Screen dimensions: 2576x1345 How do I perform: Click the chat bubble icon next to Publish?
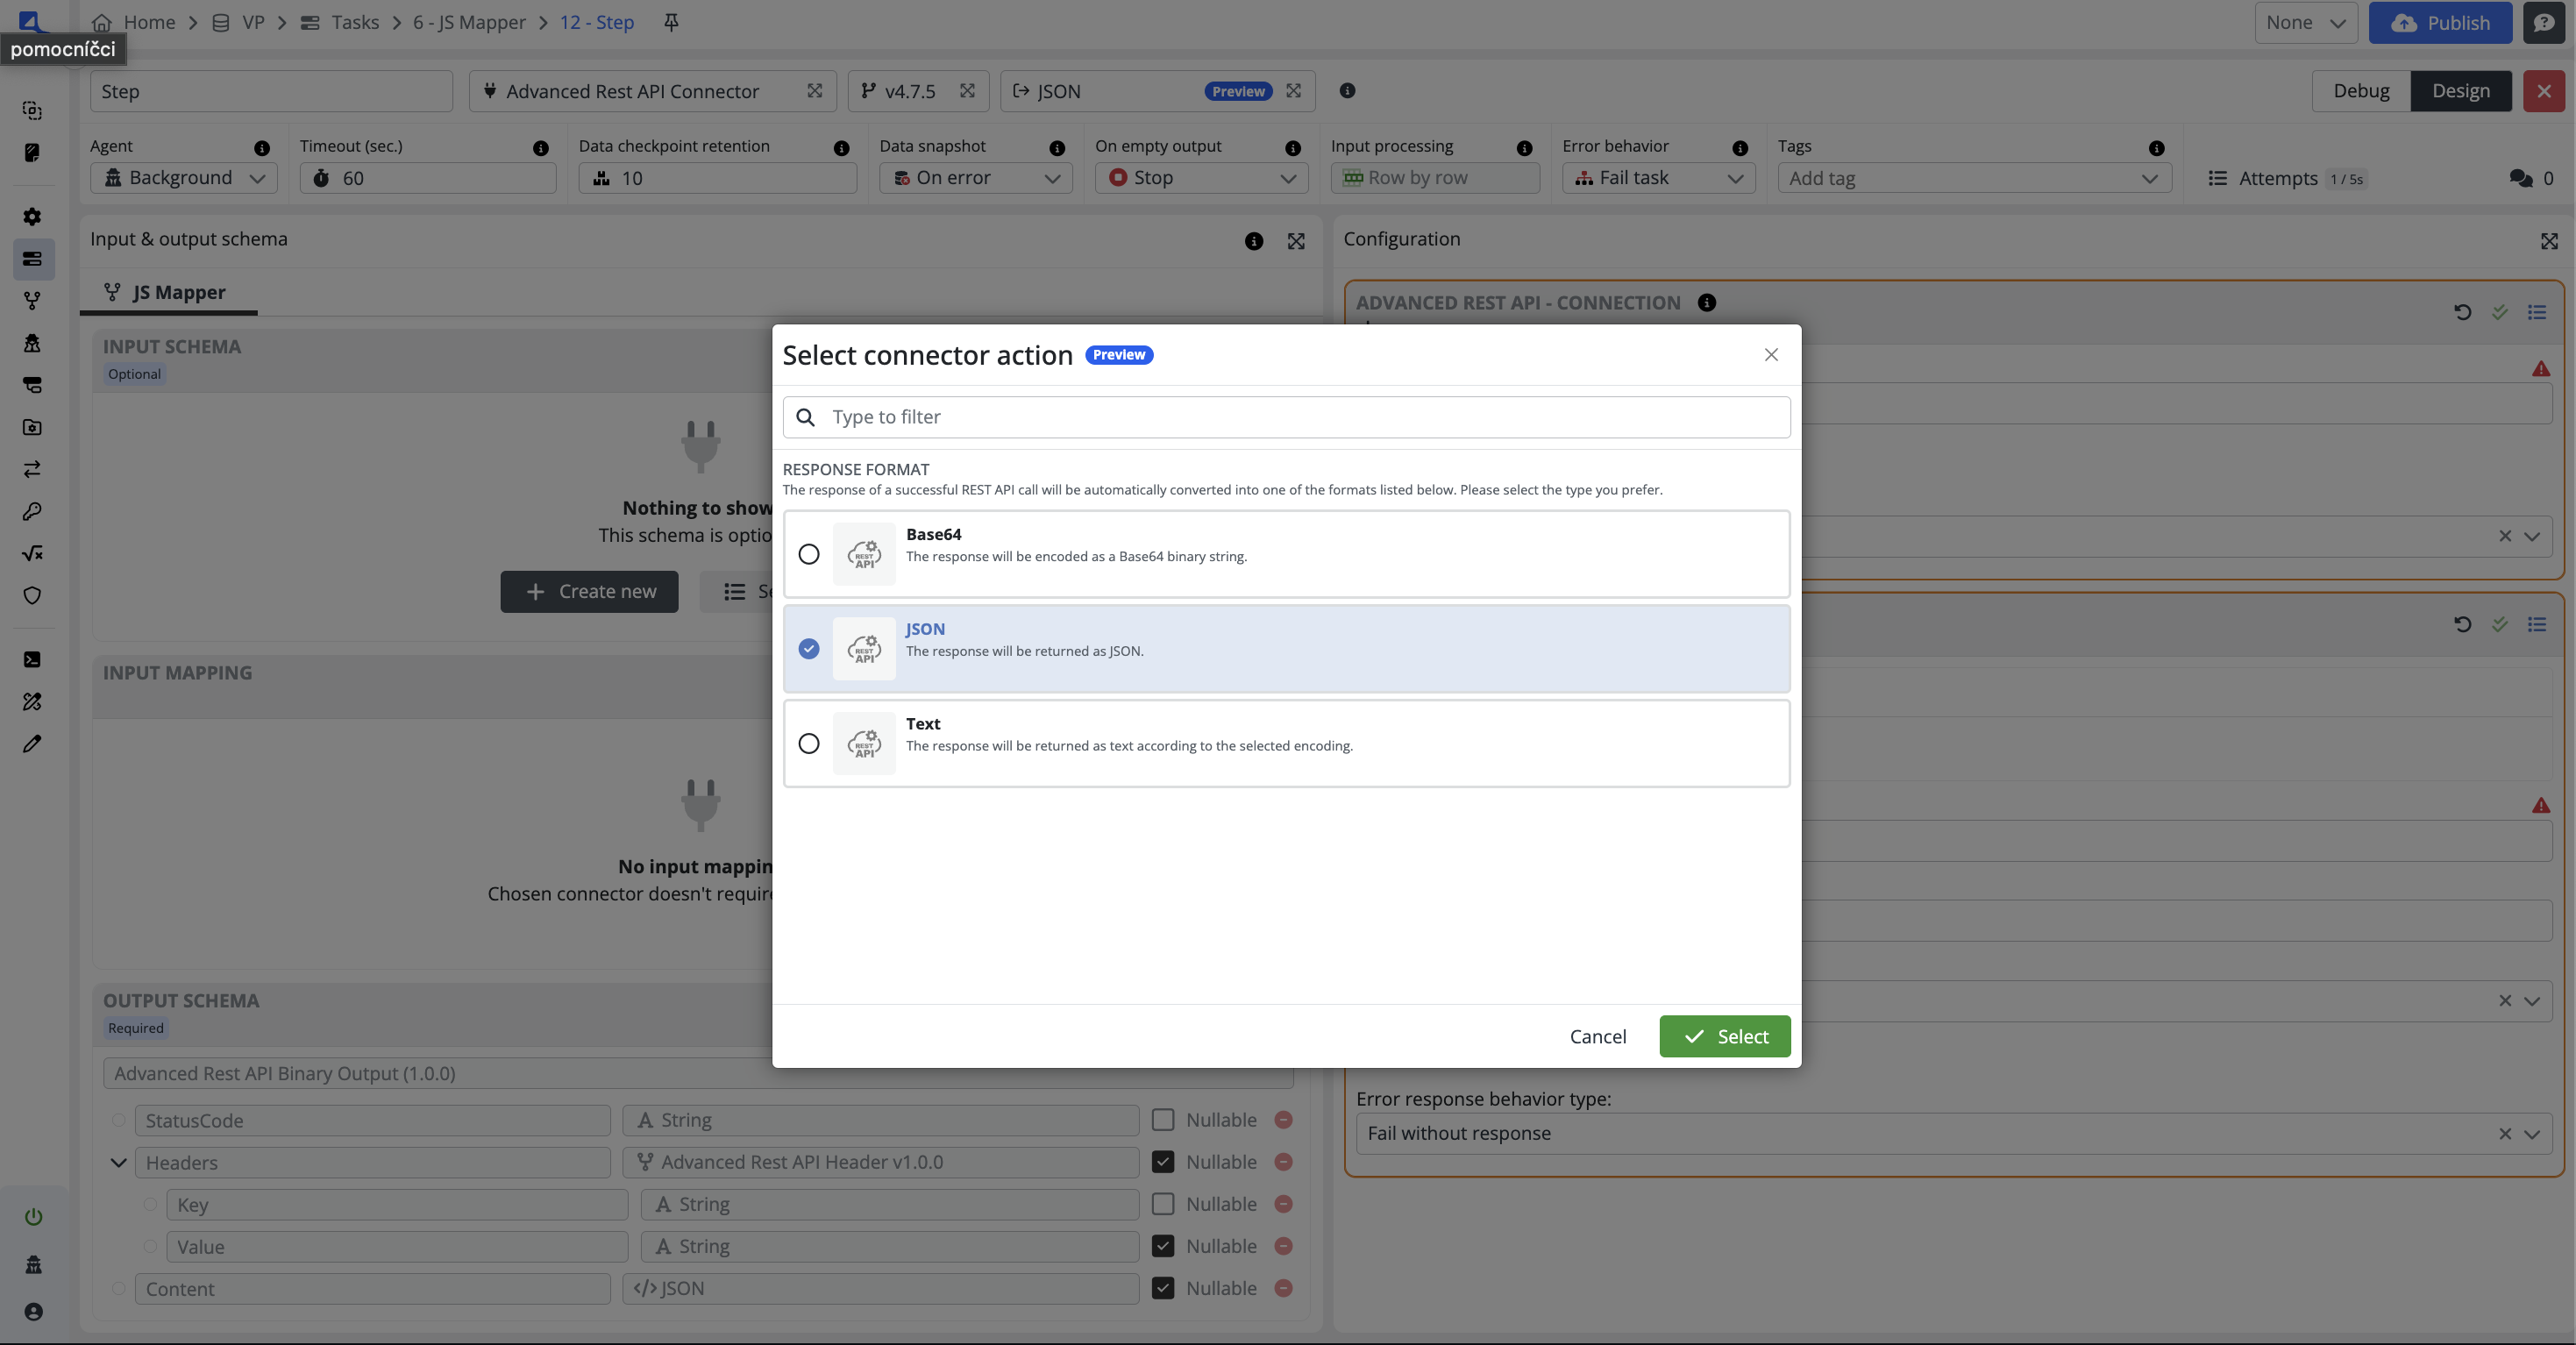point(2544,22)
